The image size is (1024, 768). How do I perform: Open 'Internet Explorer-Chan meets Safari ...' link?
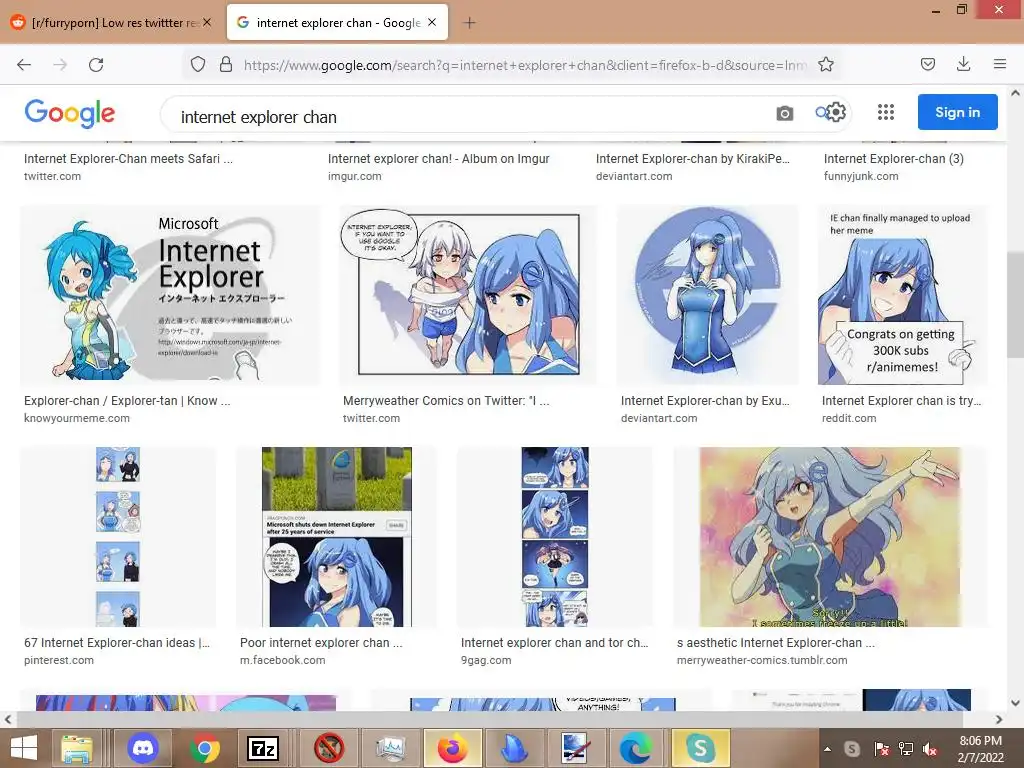point(128,159)
